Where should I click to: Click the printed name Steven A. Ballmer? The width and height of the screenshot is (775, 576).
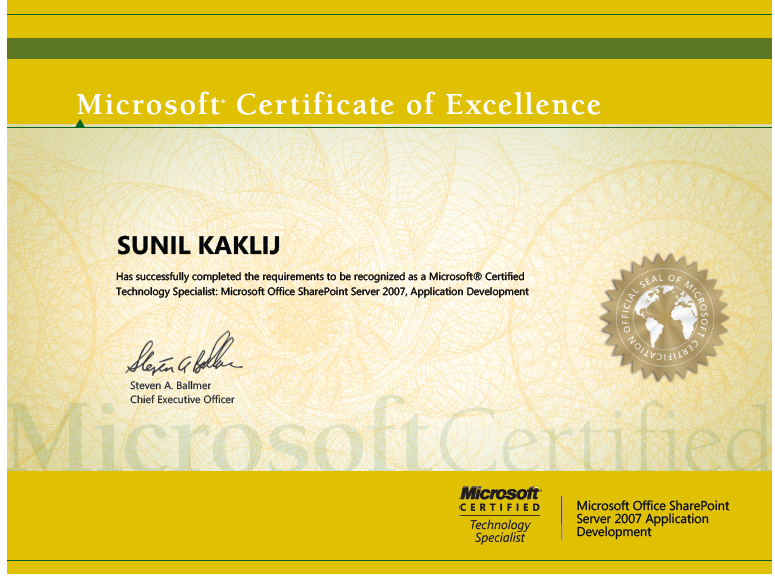(x=170, y=386)
